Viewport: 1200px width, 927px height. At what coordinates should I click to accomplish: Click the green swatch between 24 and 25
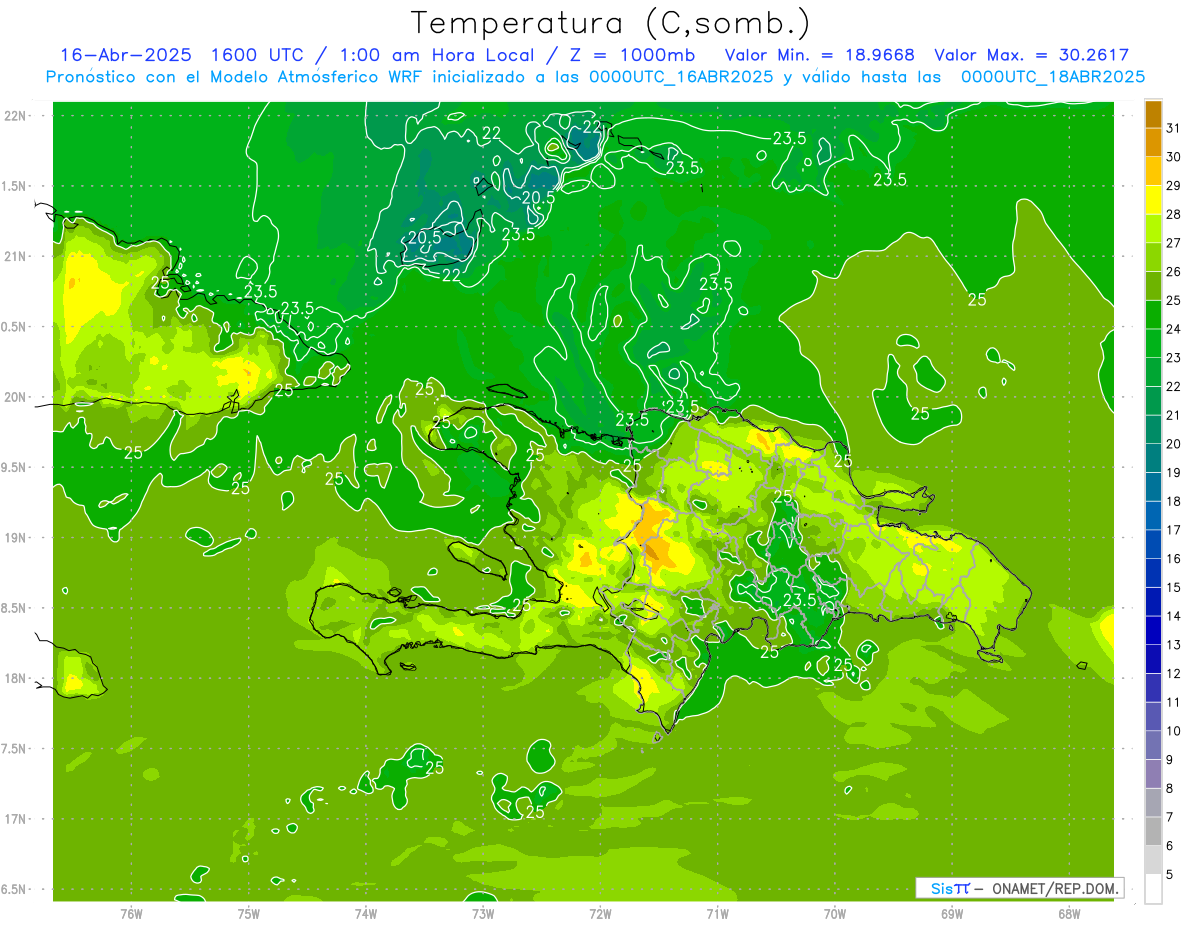pyautogui.click(x=1153, y=315)
